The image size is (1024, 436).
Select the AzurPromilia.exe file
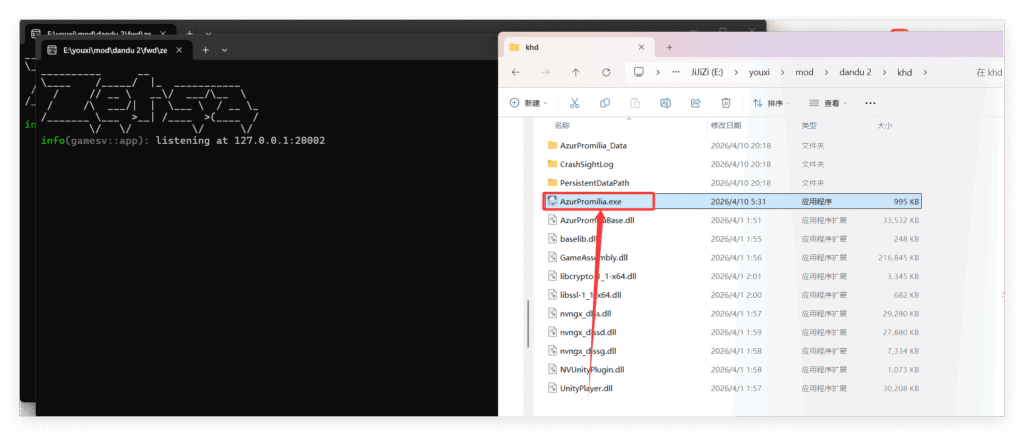coord(590,201)
